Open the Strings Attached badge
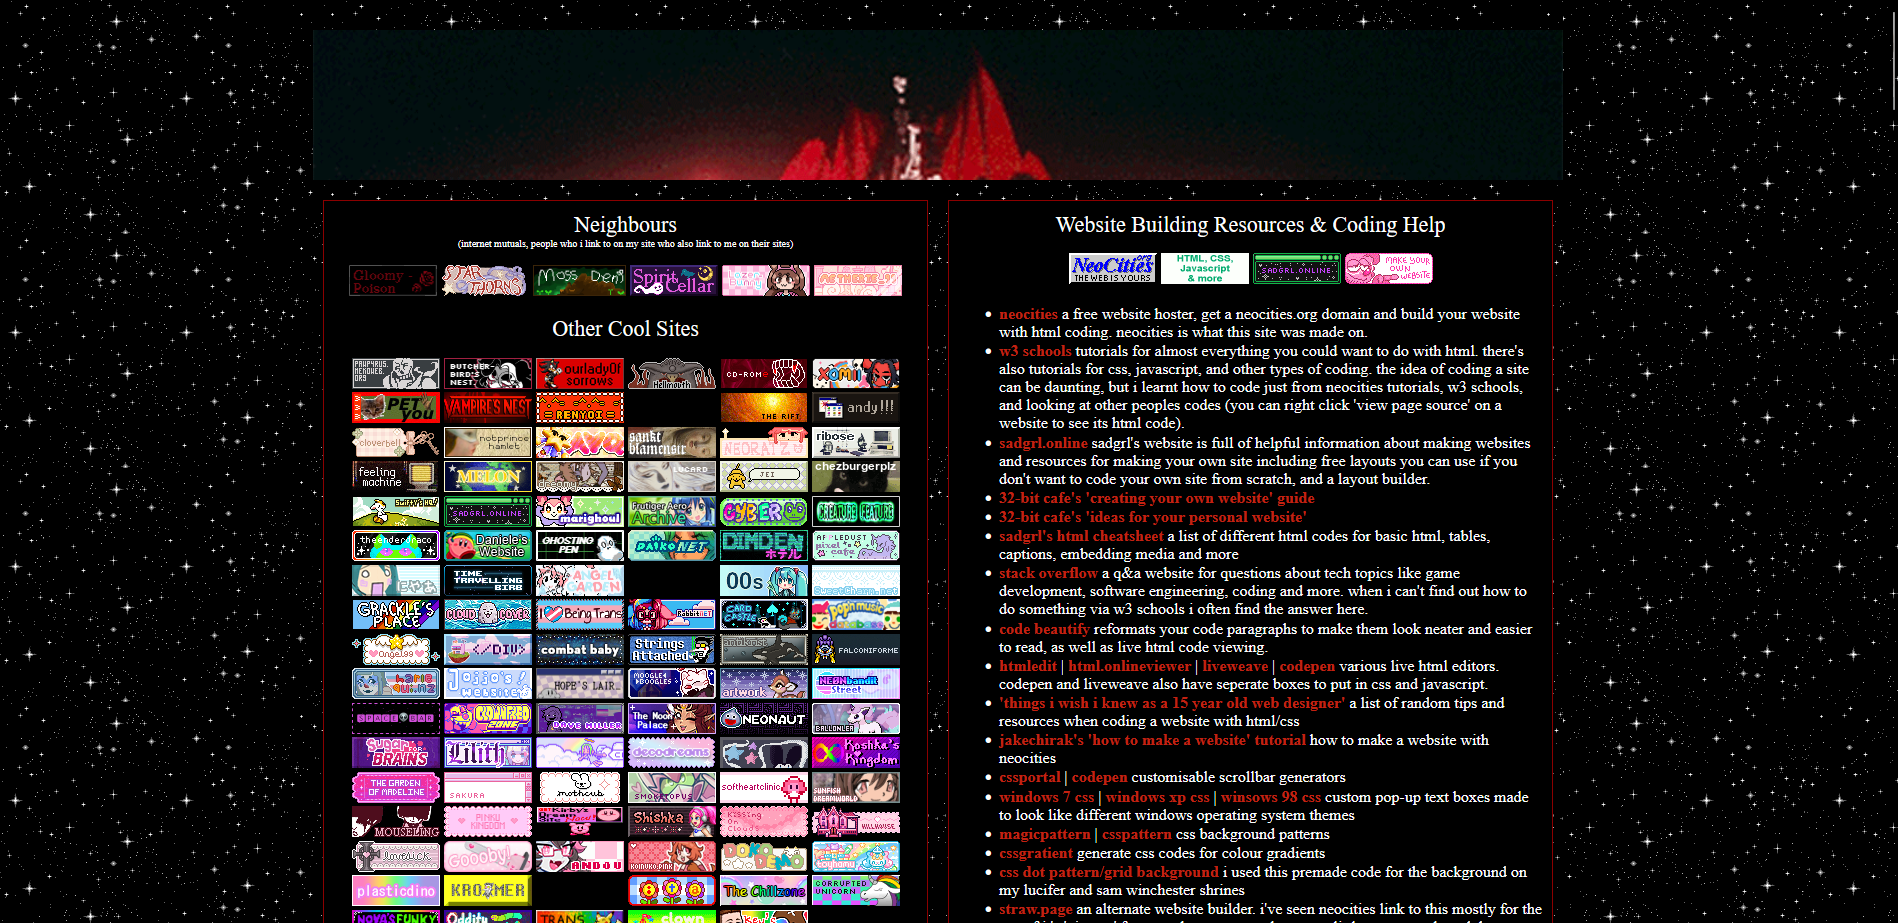The height and width of the screenshot is (923, 1898). click(672, 650)
